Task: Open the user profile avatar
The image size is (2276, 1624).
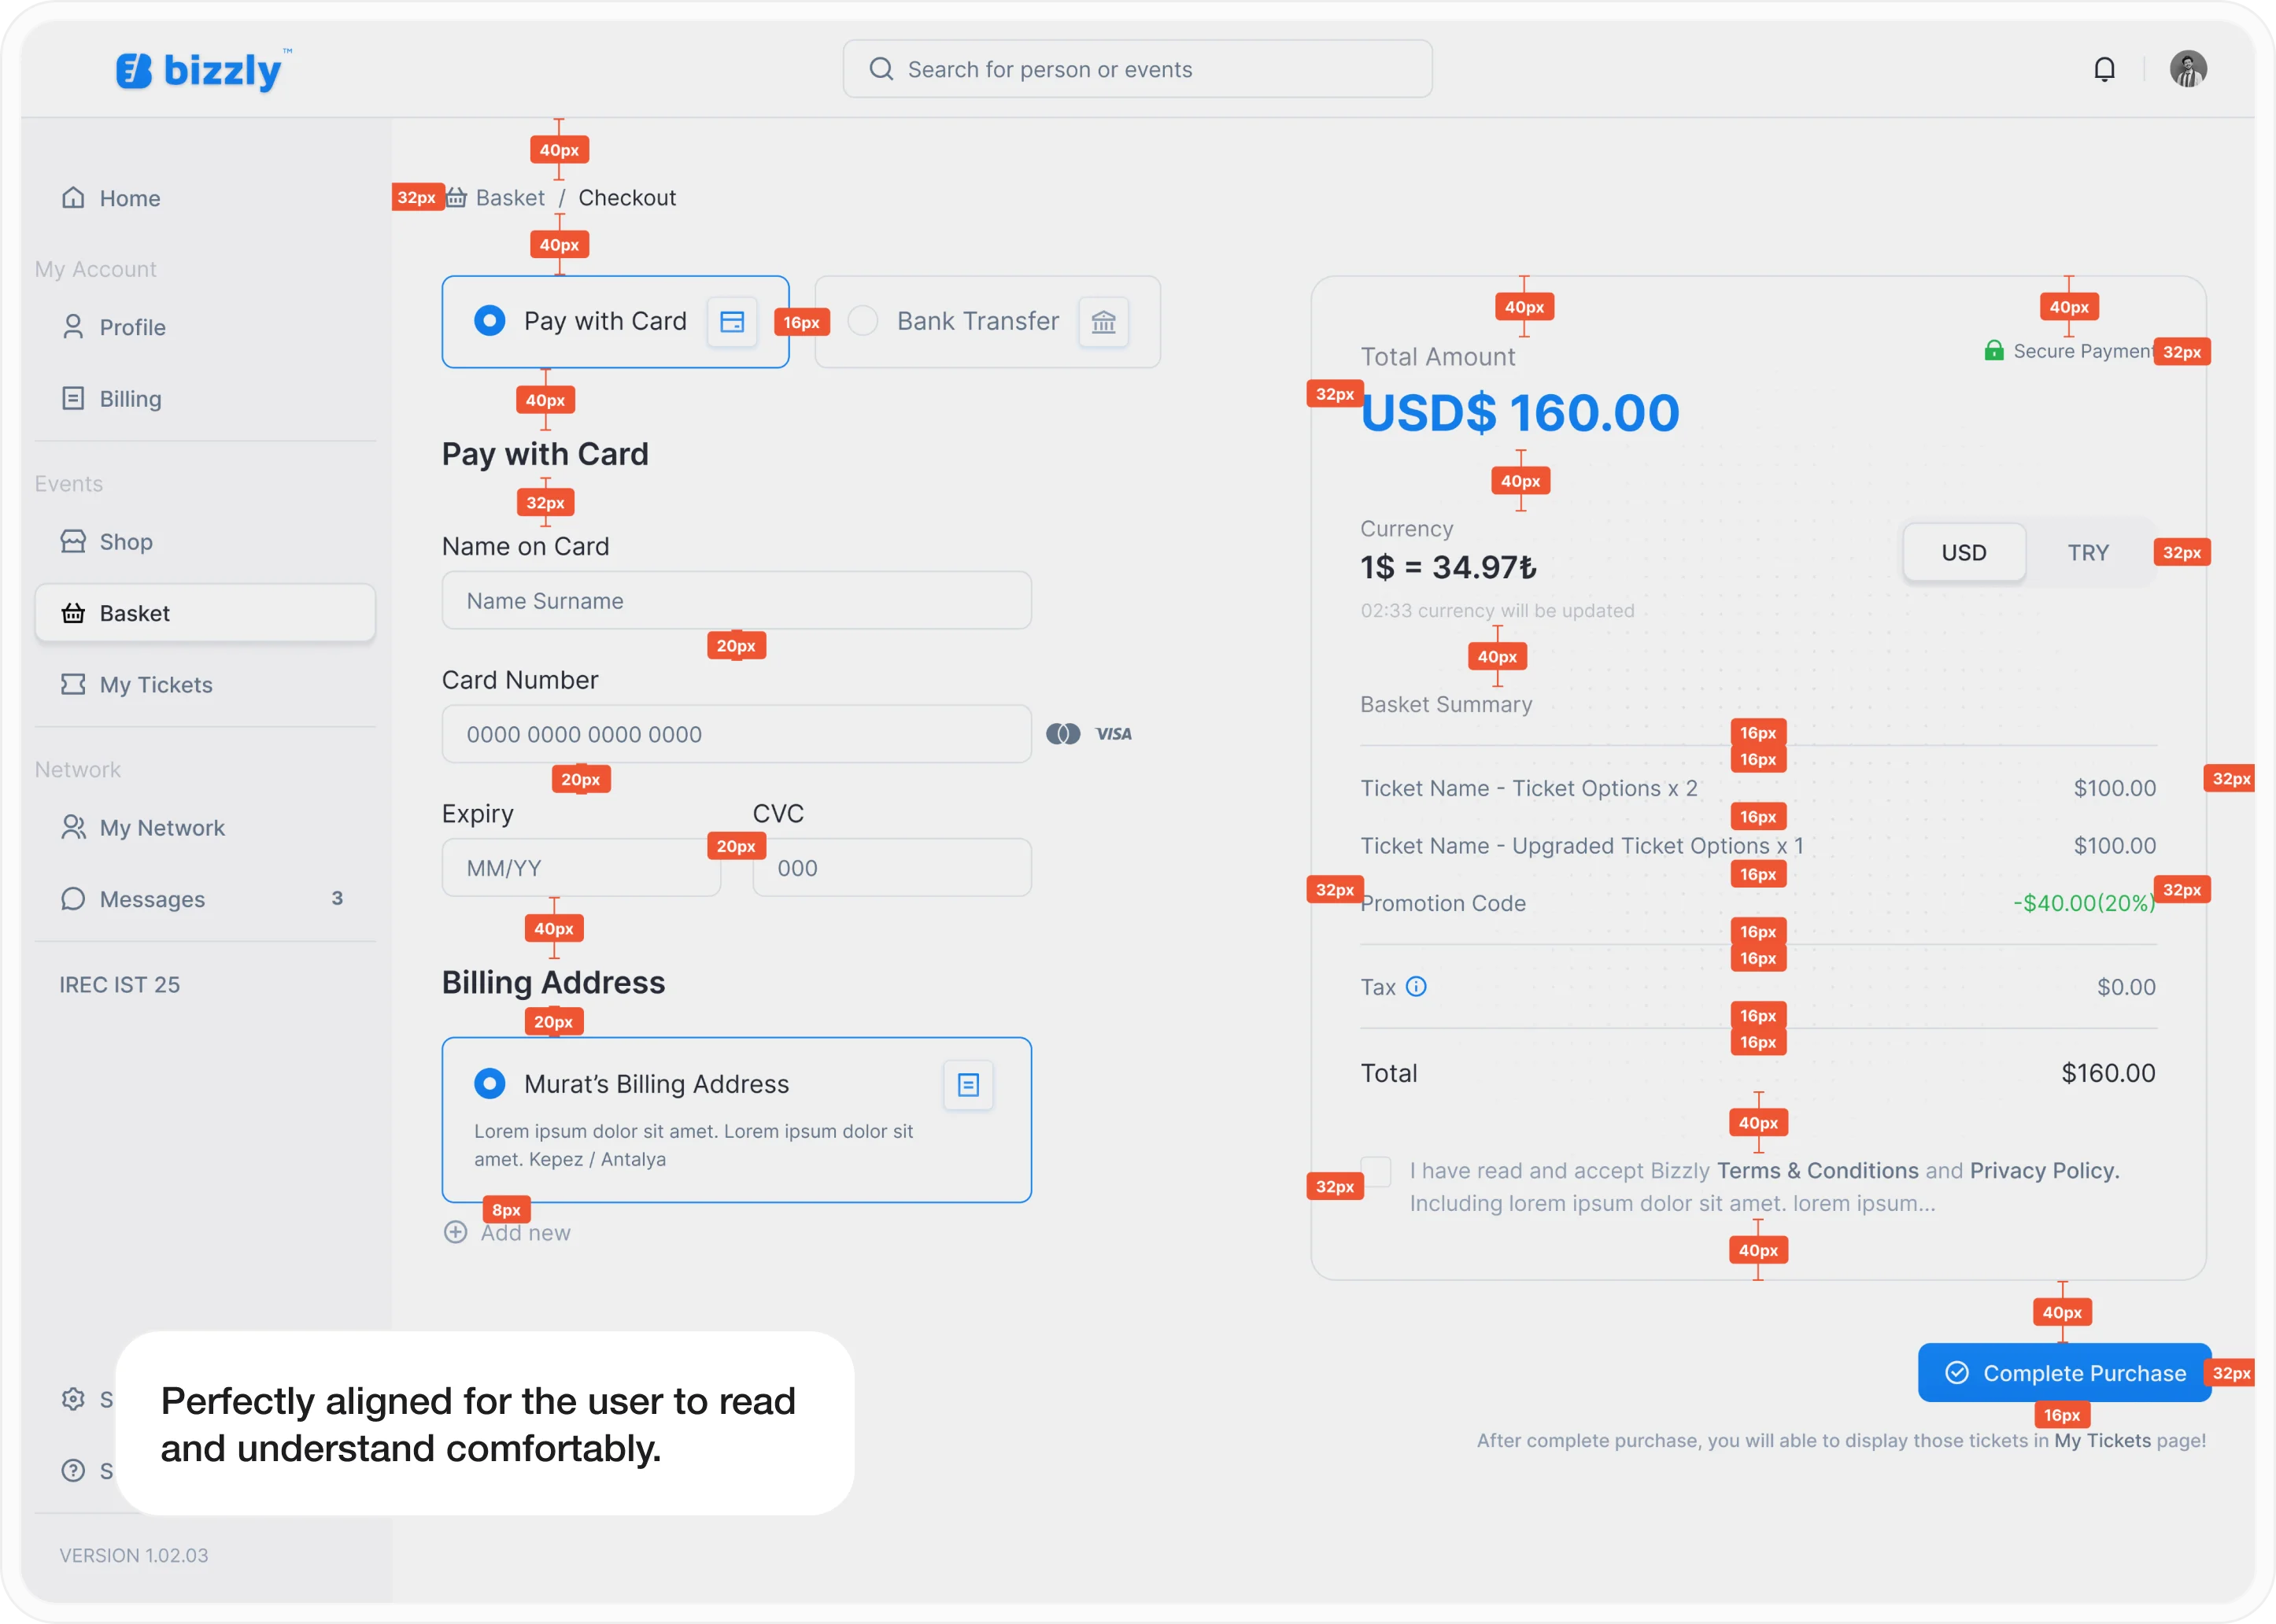Action: 2188,69
